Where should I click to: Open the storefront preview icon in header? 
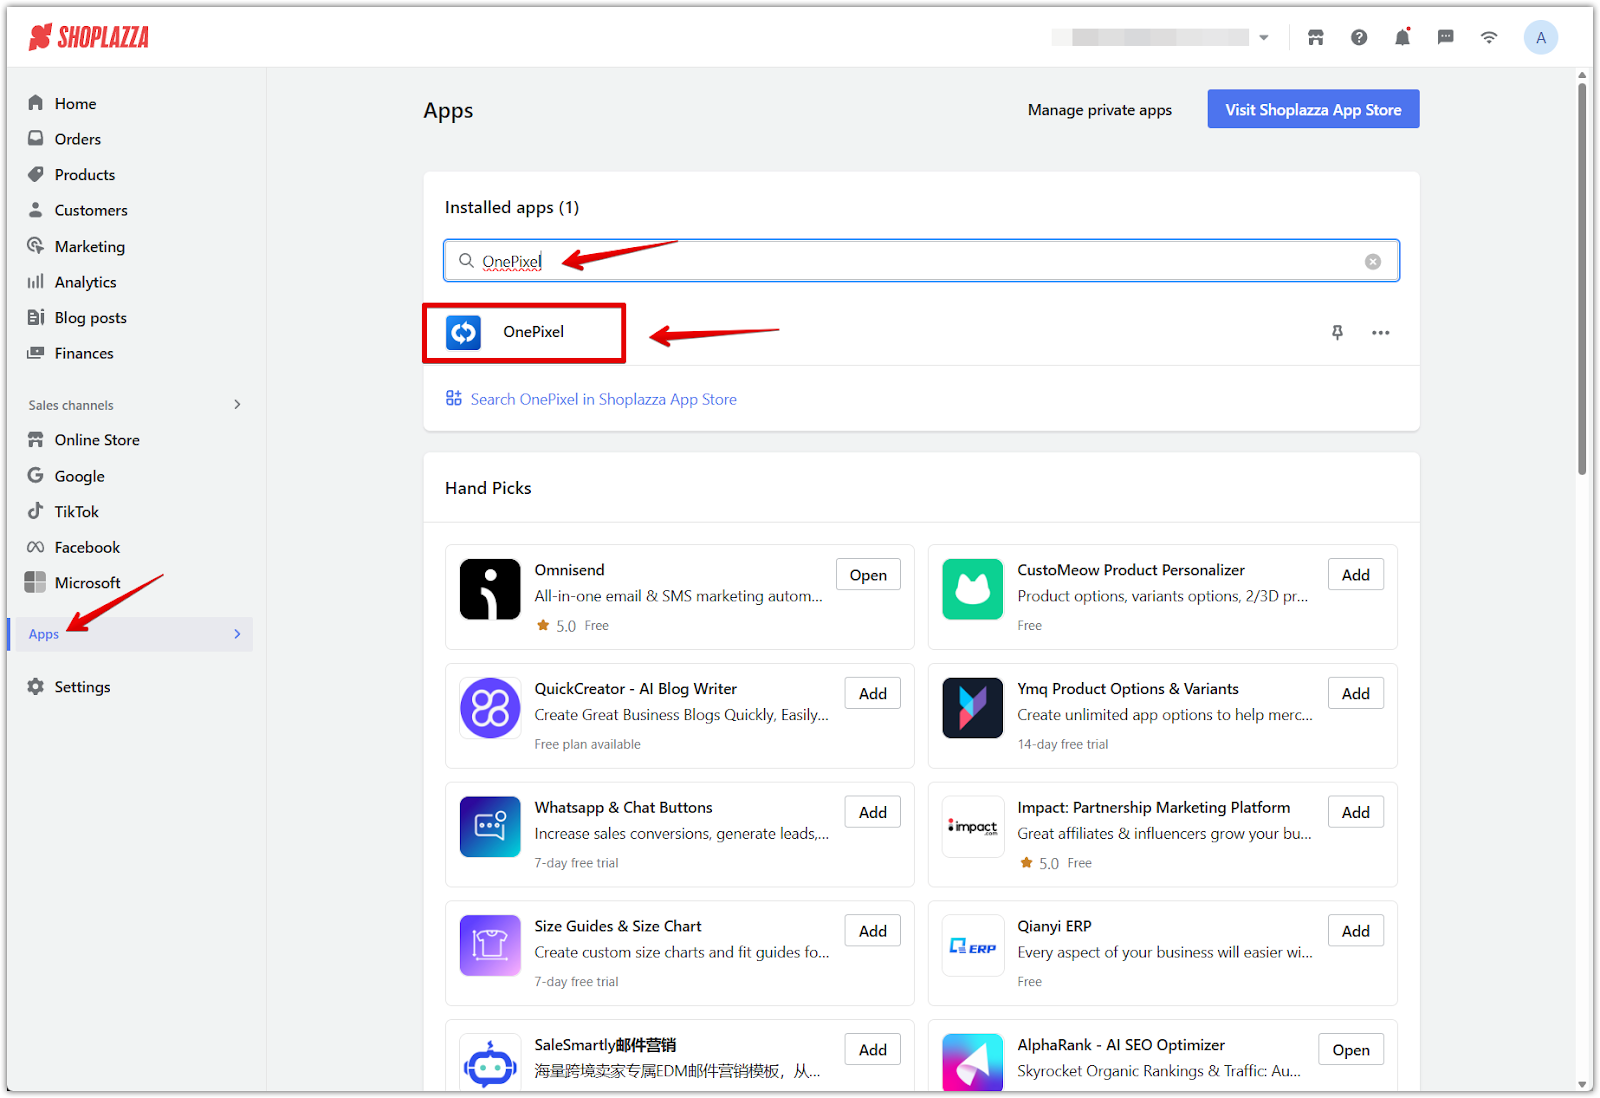point(1315,38)
